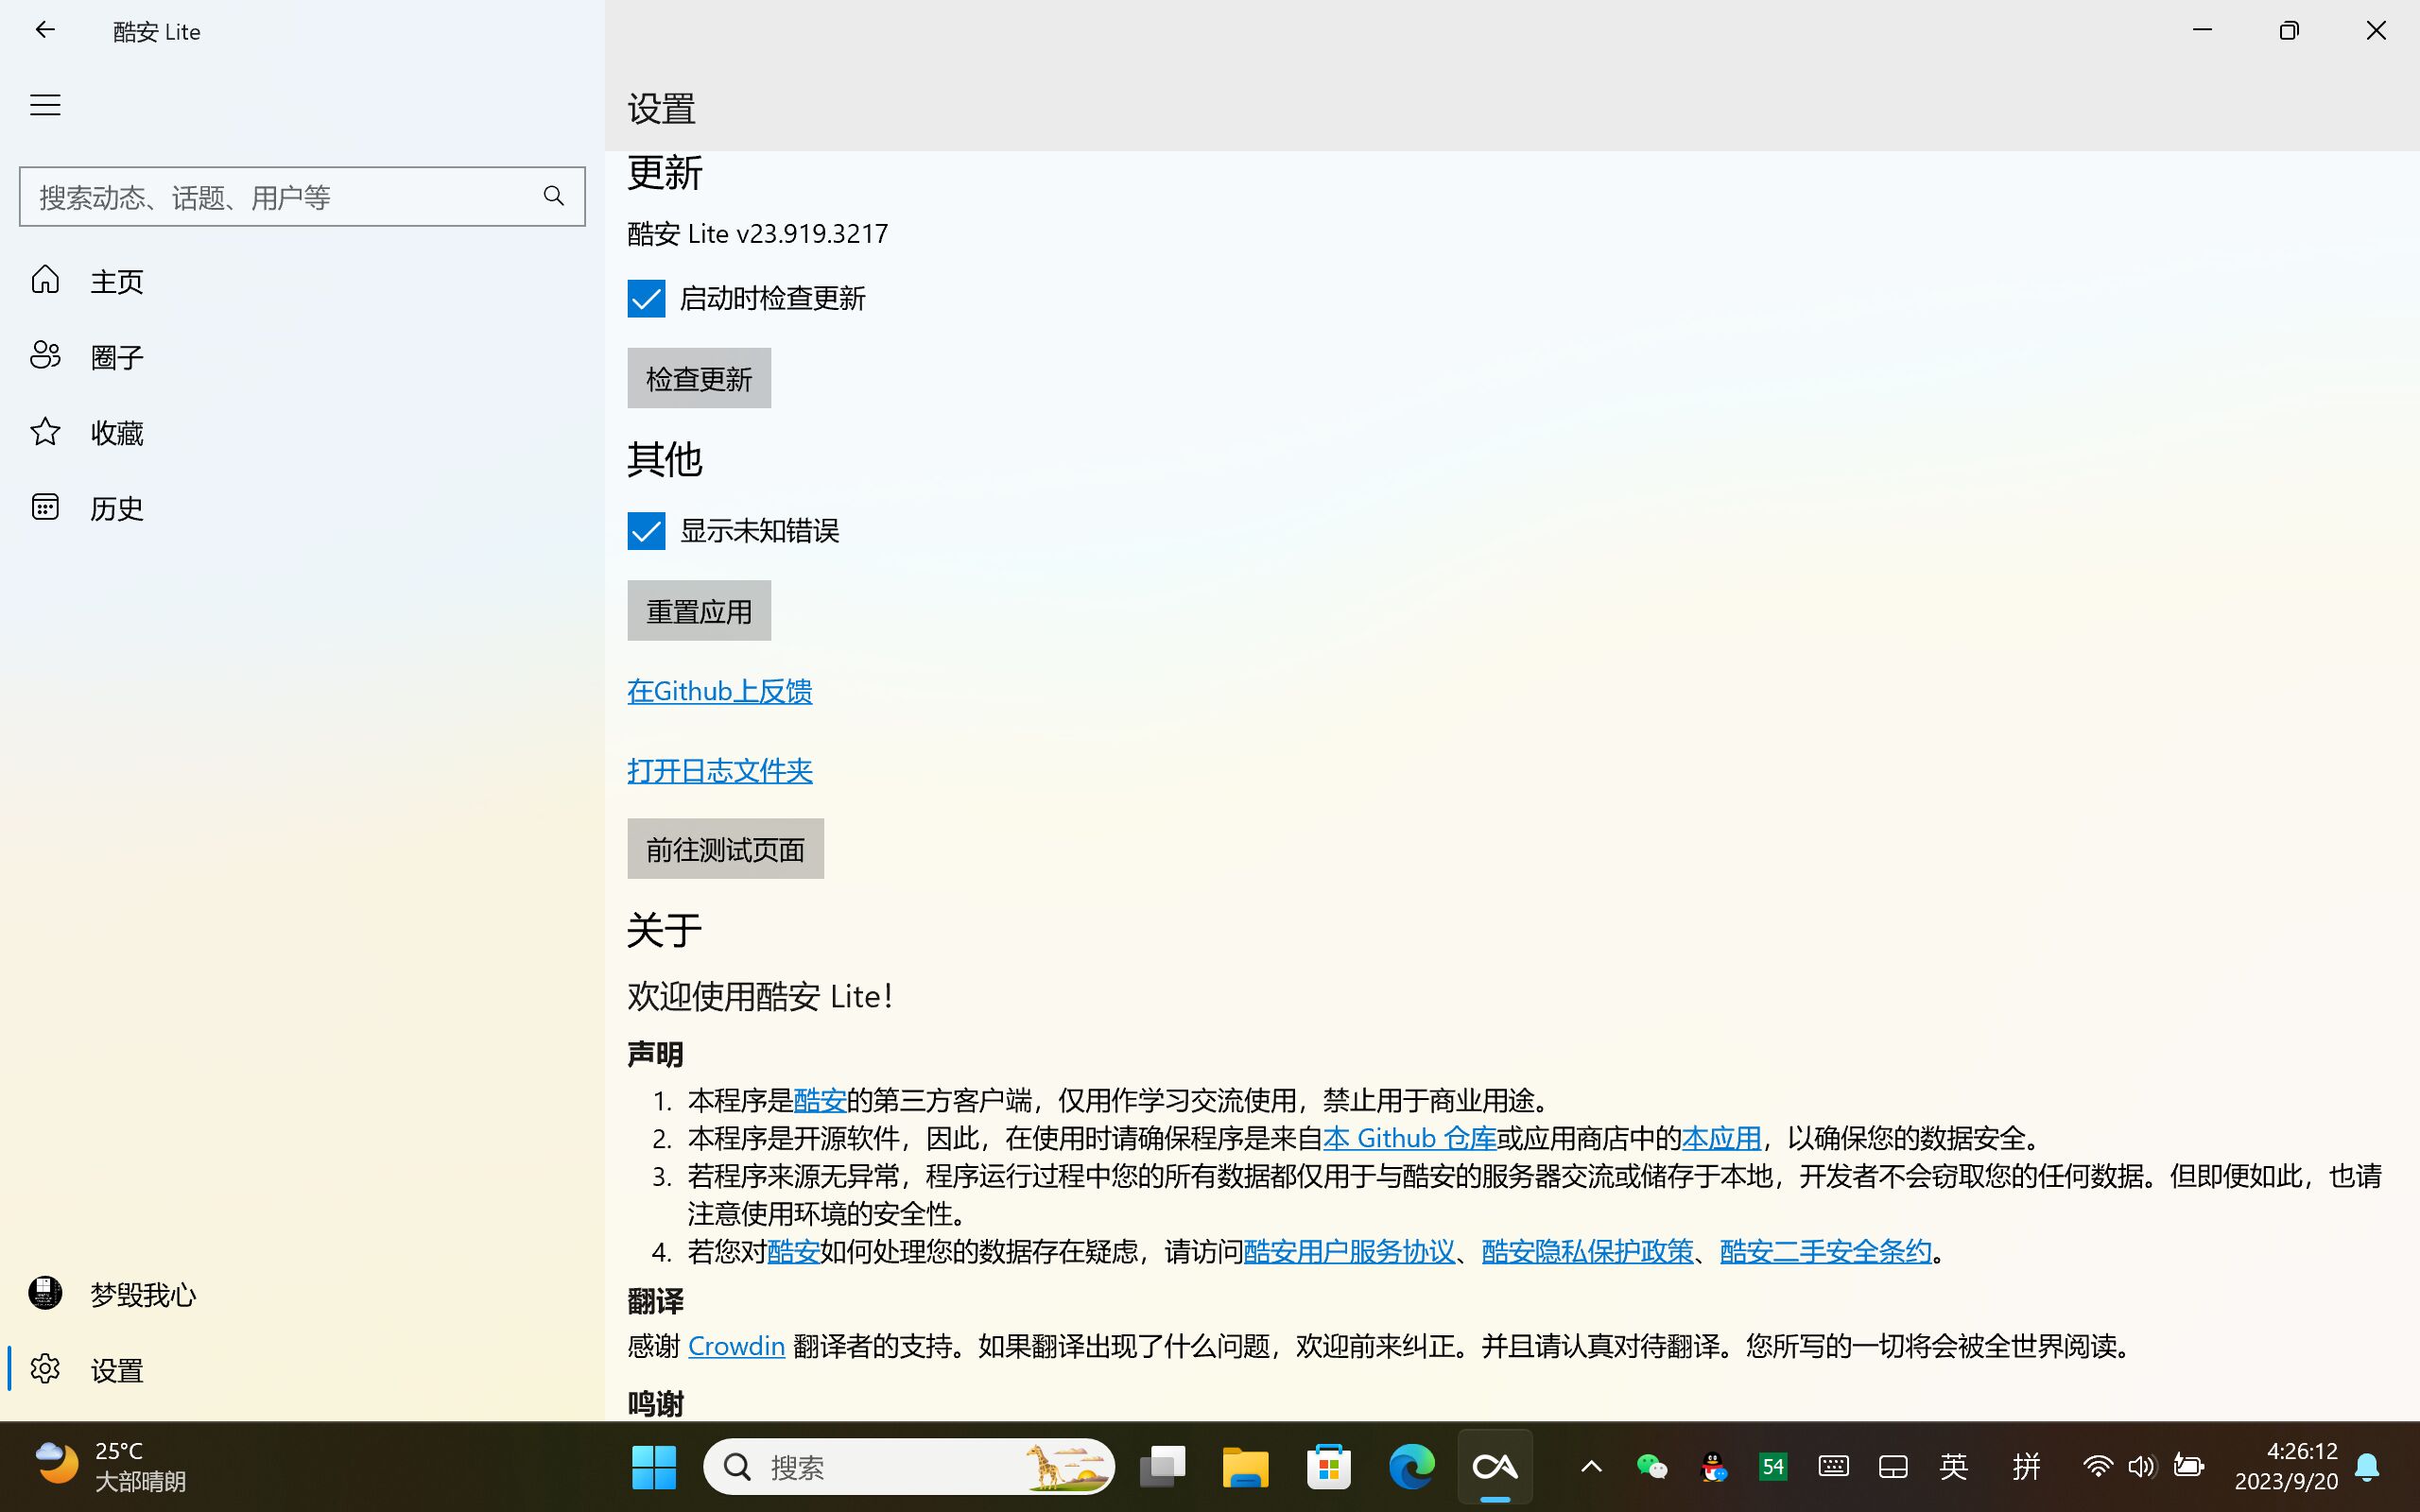
Task: Click the 重置应用 button
Action: click(x=699, y=610)
